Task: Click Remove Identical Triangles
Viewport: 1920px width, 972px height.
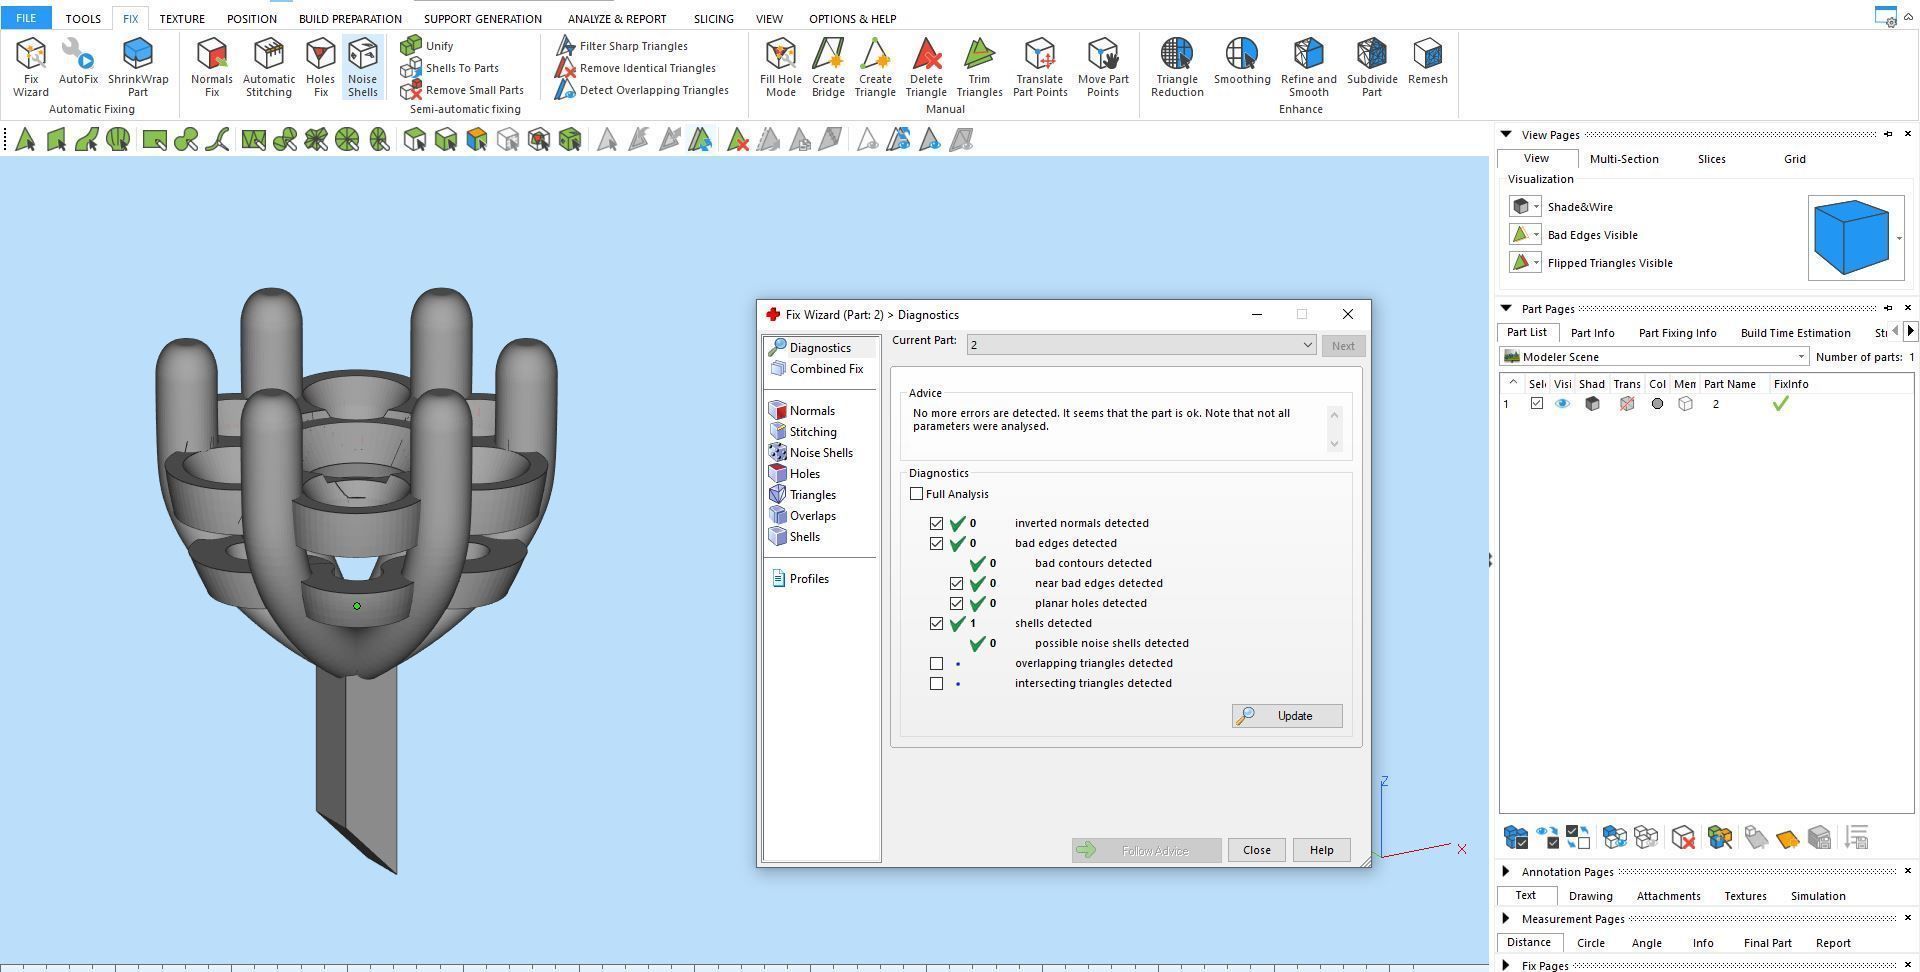Action: (636, 68)
